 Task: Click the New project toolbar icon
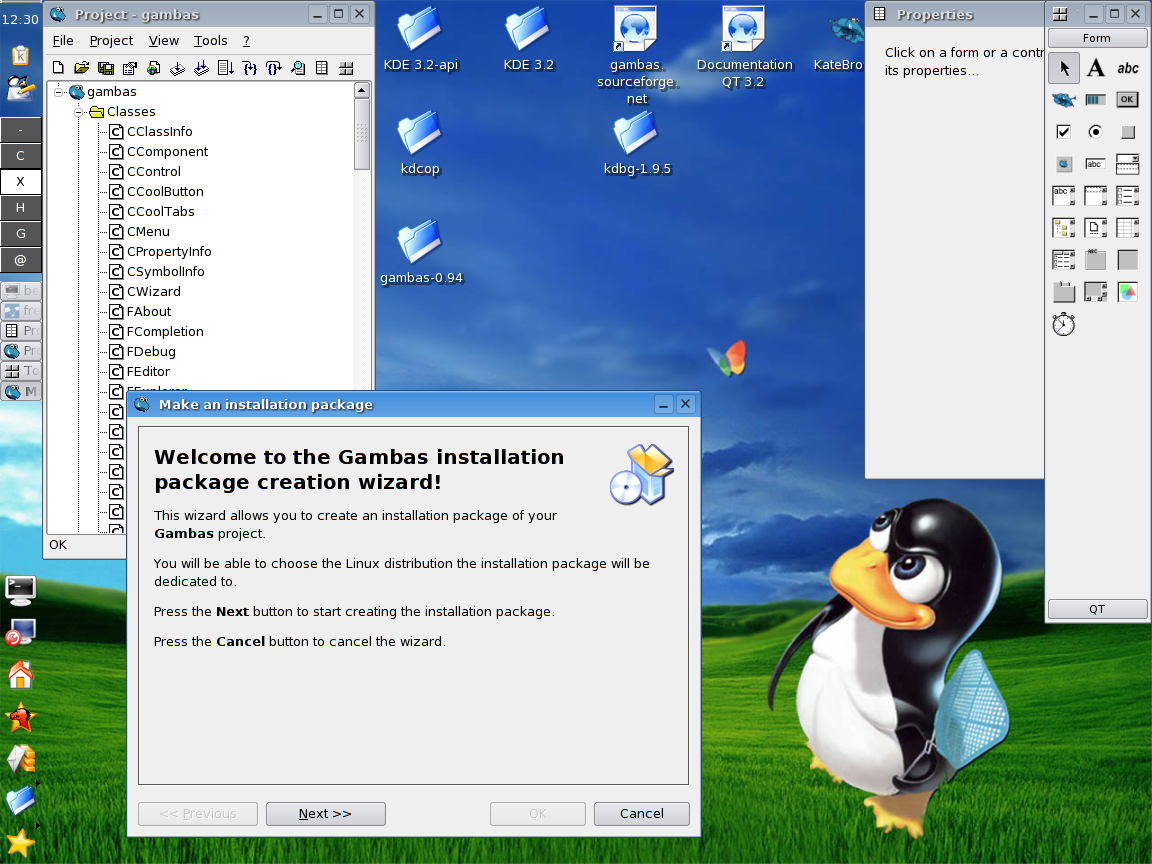coord(58,68)
